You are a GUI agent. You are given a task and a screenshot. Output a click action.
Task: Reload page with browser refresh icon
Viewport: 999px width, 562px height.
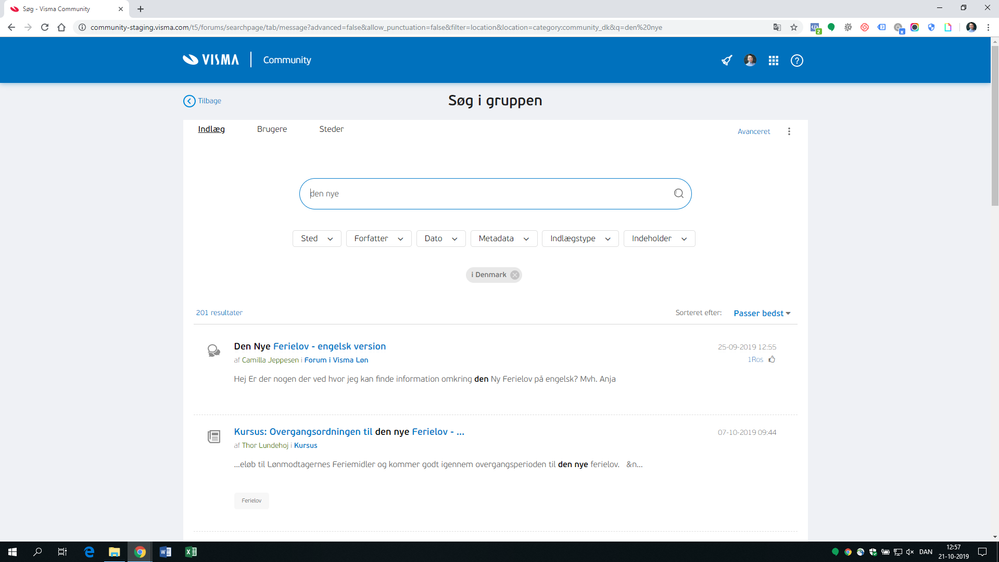pos(45,27)
